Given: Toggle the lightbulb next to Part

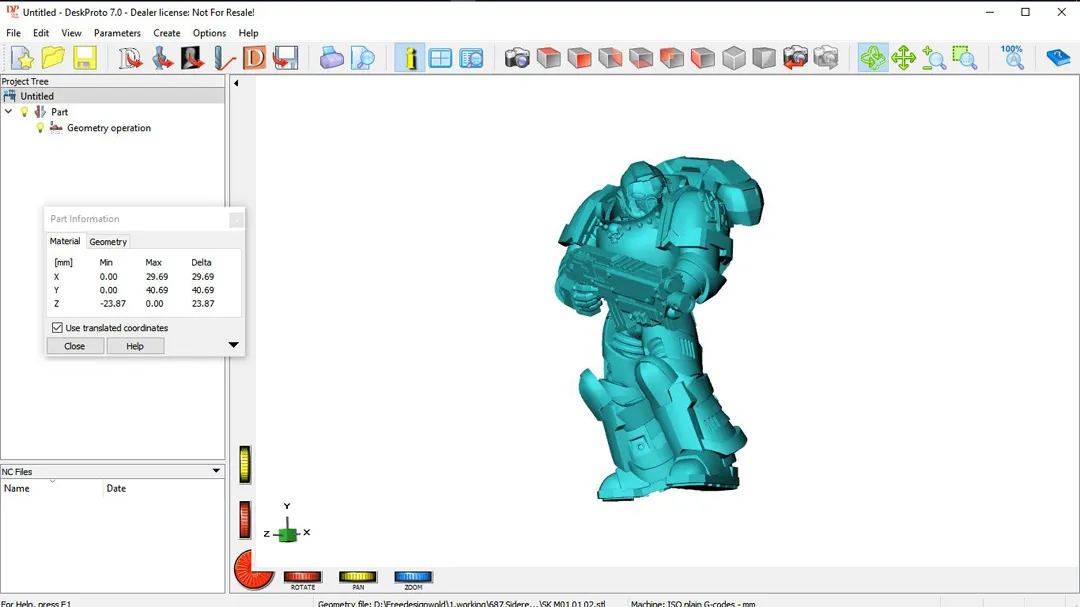Looking at the screenshot, I should coord(25,112).
